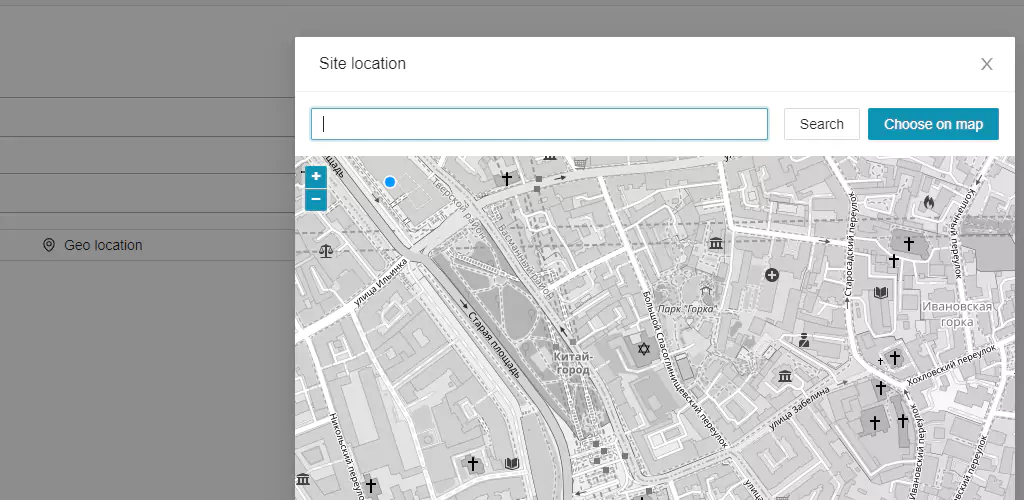Click the blue location marker dot
Viewport: 1024px width, 500px height.
[390, 182]
